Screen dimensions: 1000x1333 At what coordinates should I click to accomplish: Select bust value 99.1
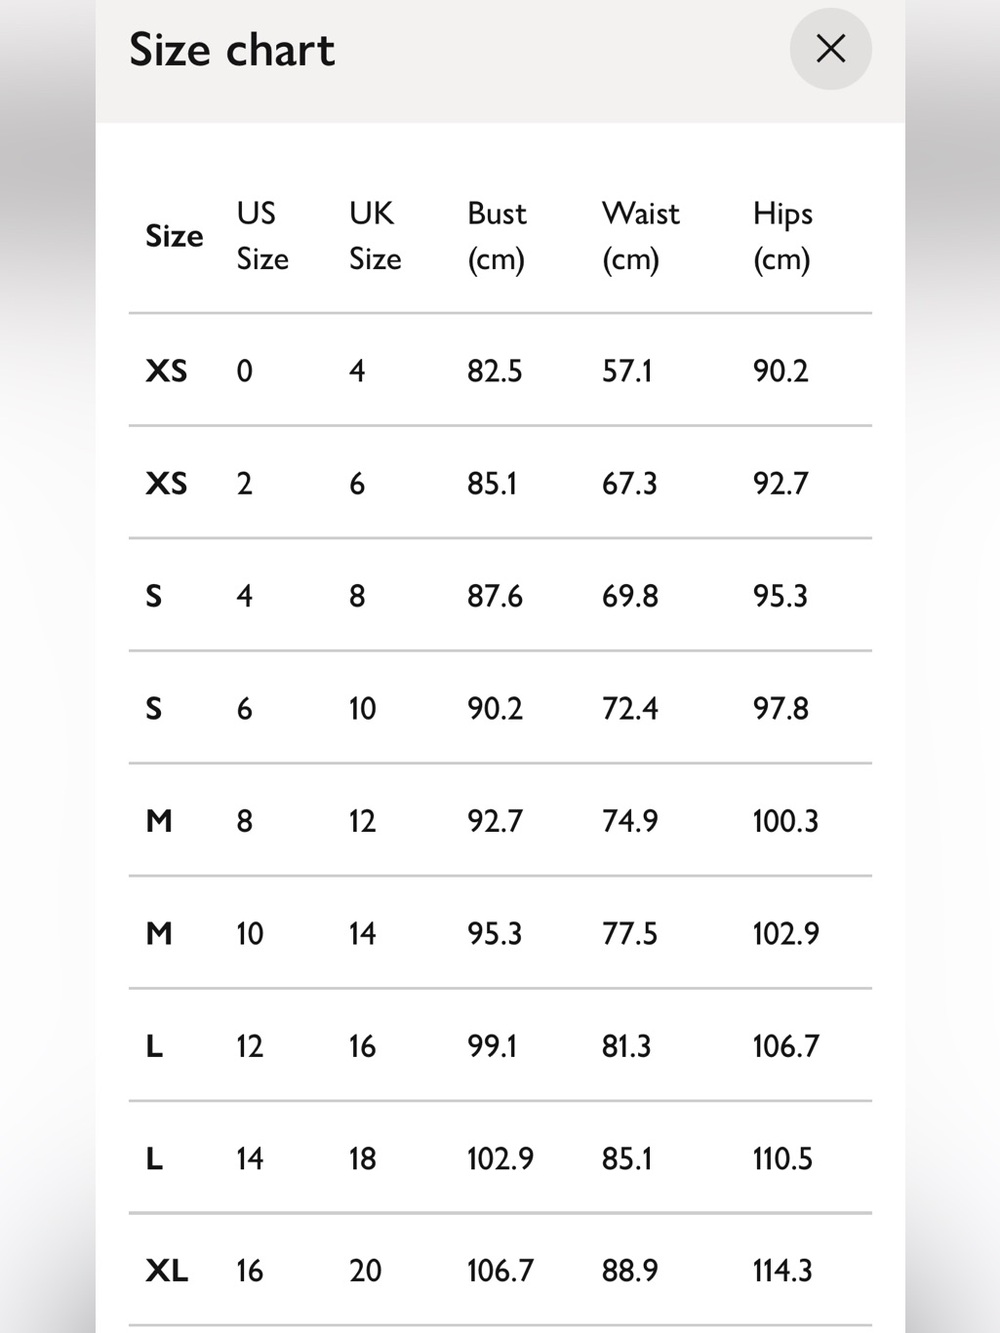tap(492, 1046)
